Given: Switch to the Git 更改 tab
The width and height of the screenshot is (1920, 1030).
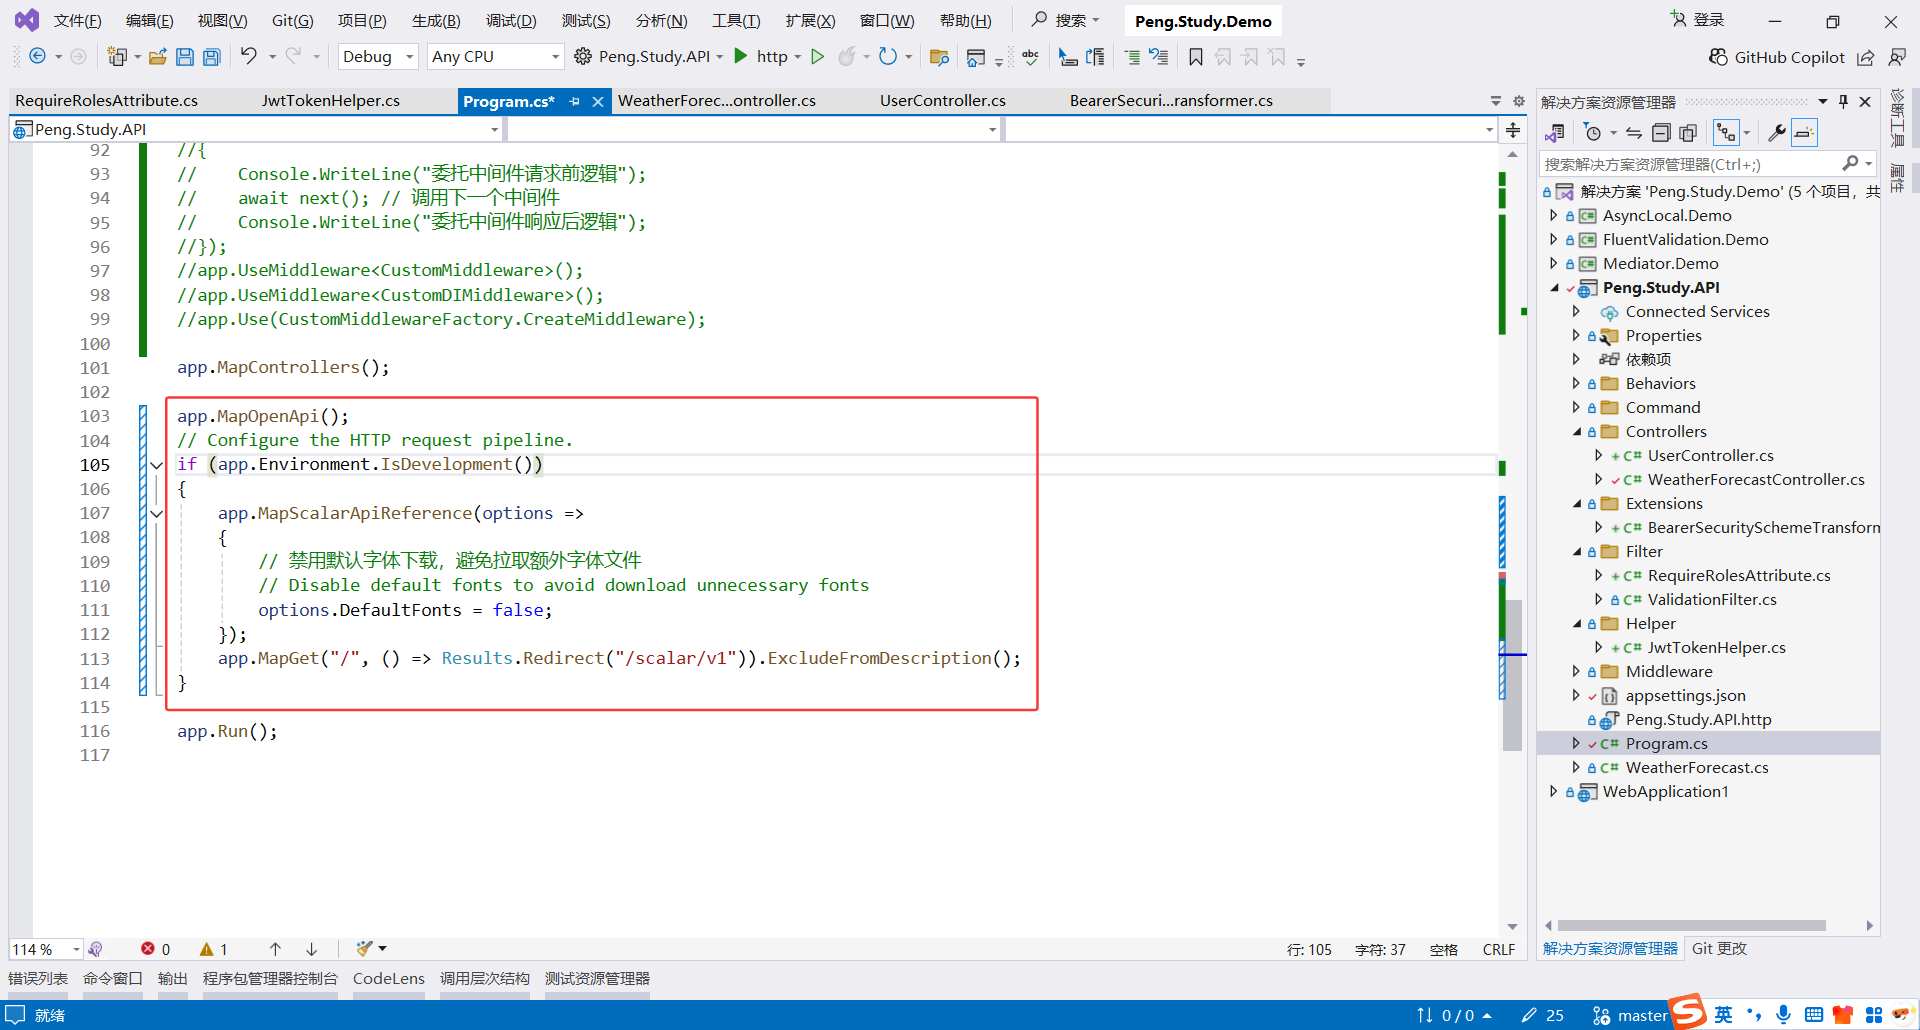Looking at the screenshot, I should point(1719,949).
